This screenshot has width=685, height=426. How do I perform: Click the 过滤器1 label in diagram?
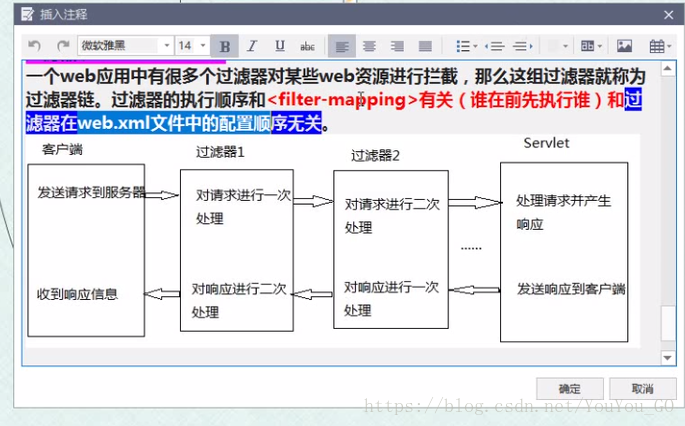[220, 152]
